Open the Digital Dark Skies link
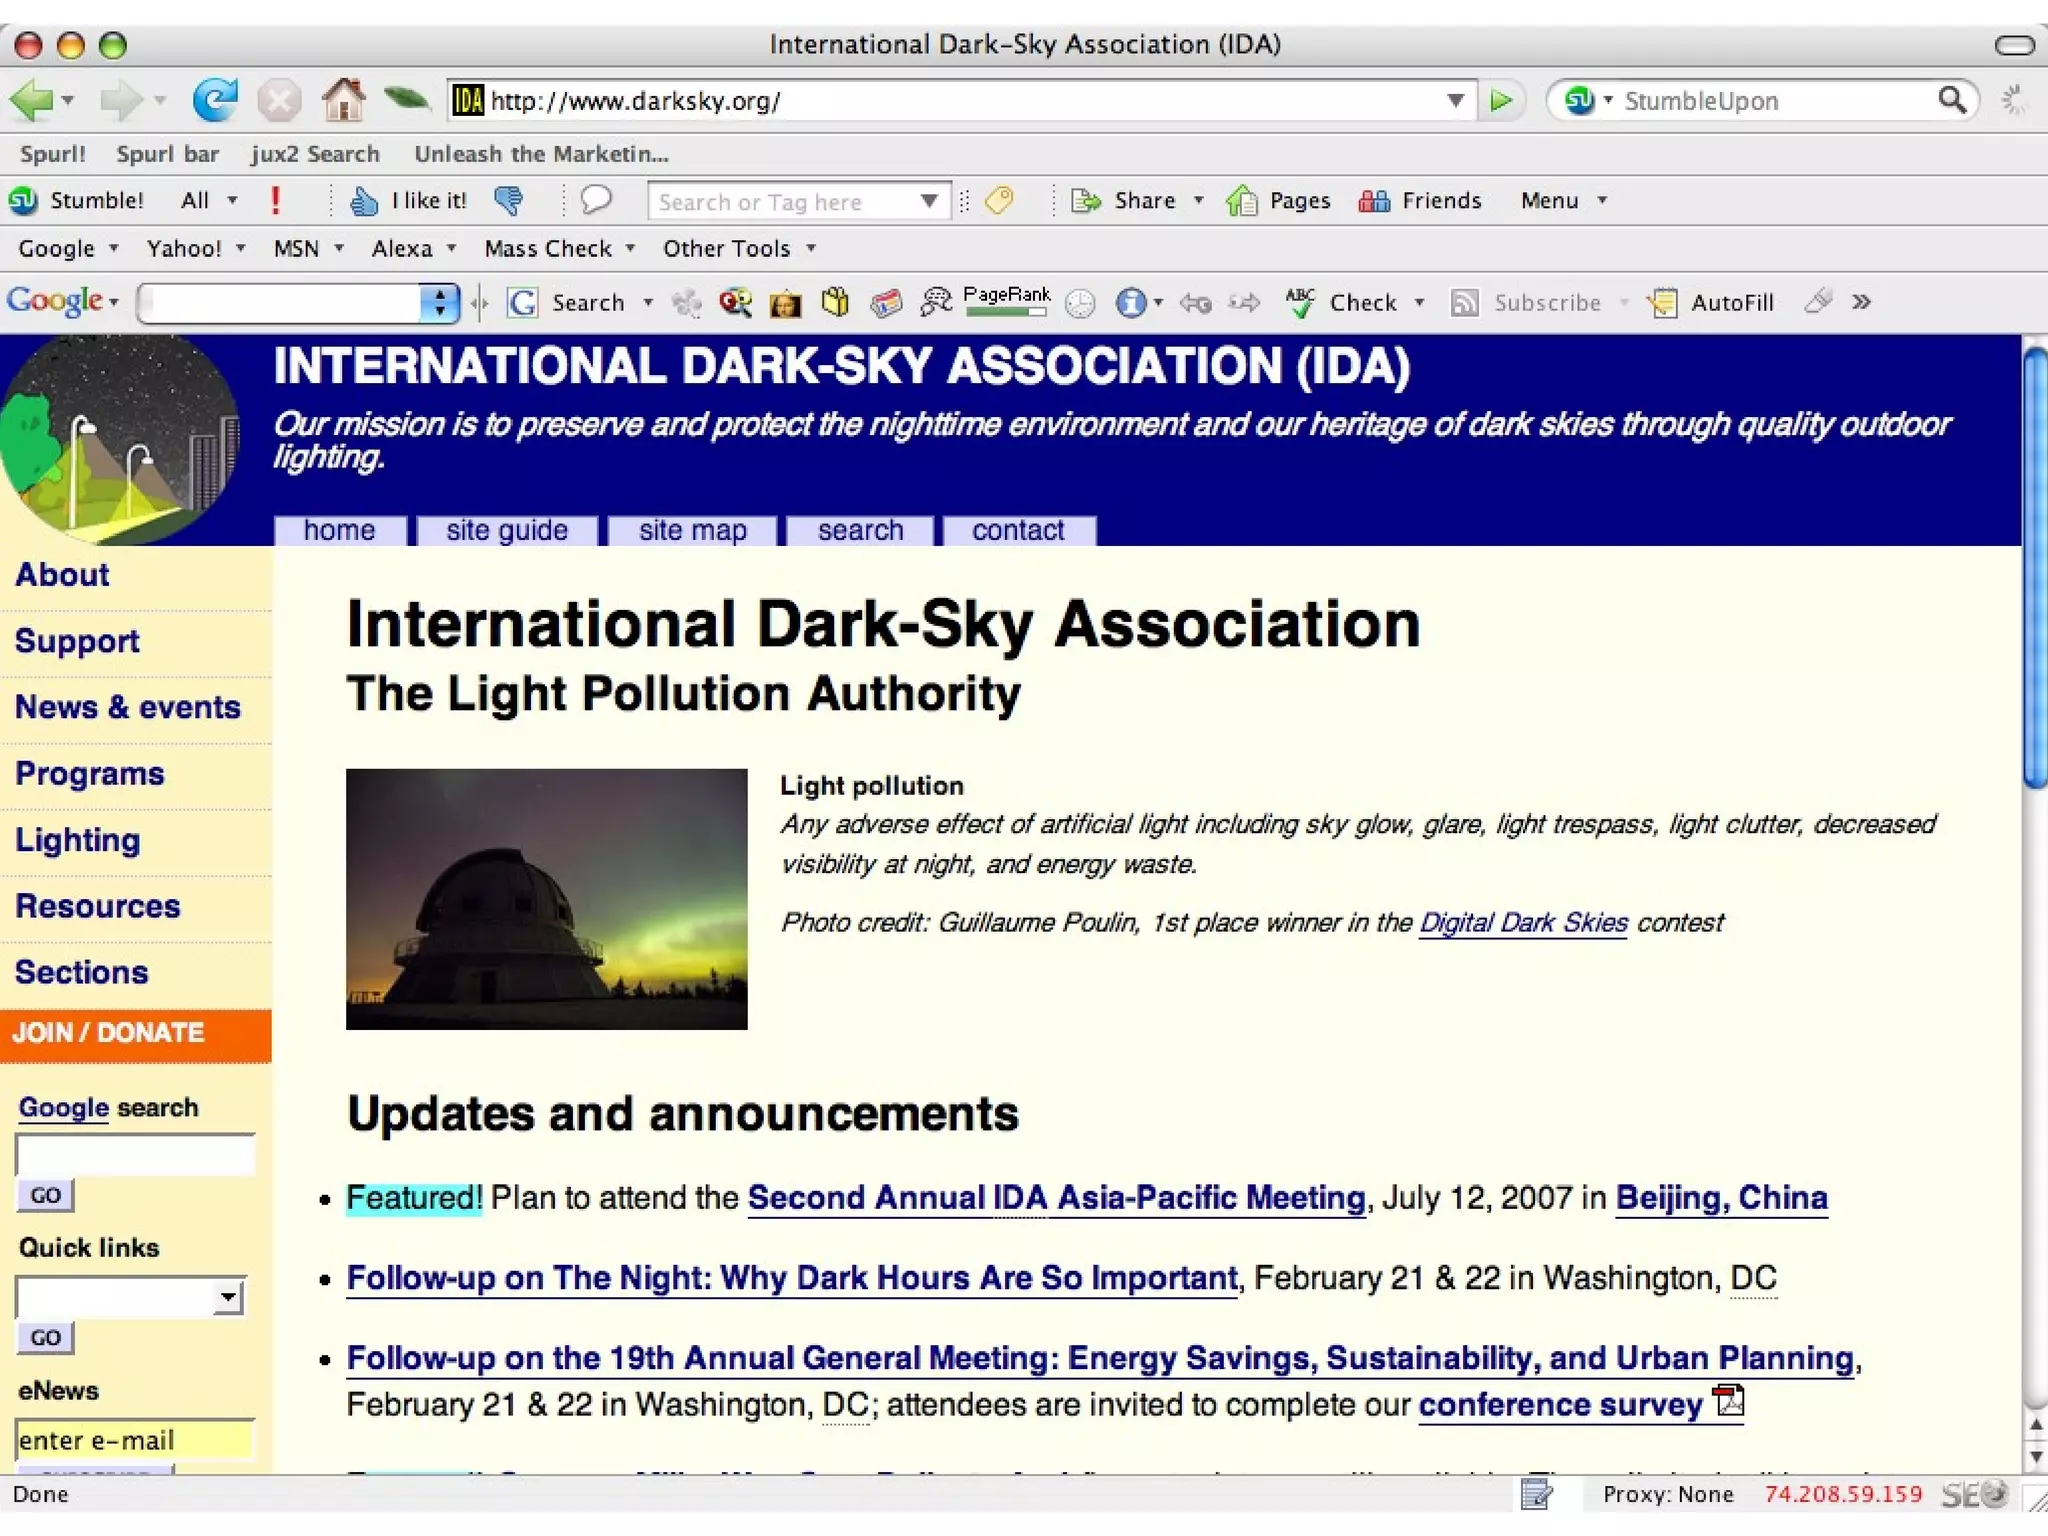 [x=1523, y=922]
